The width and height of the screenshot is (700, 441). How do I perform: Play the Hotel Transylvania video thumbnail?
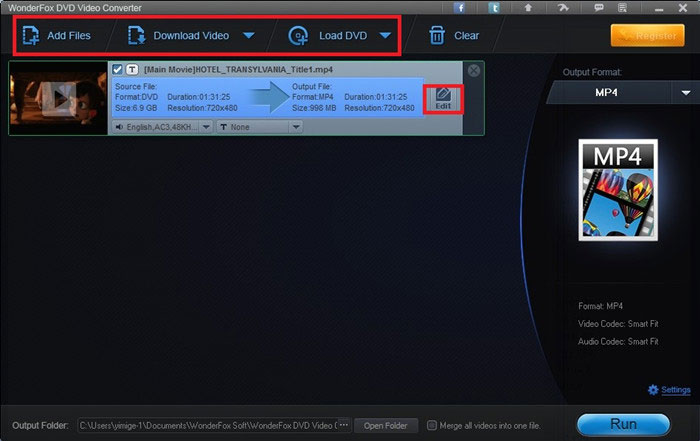coord(58,98)
